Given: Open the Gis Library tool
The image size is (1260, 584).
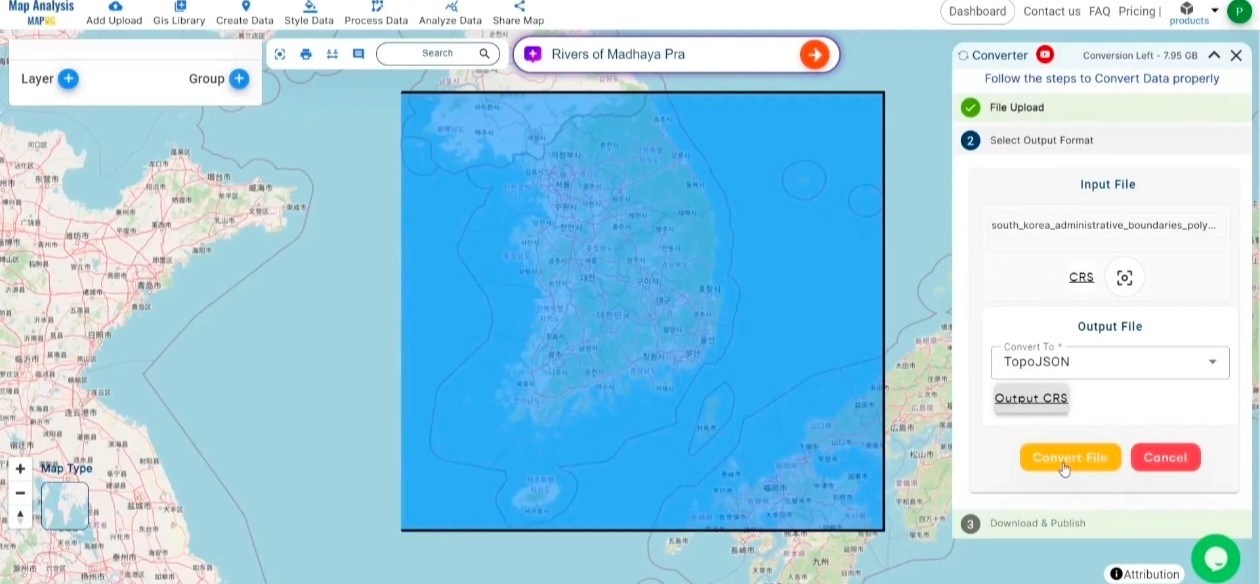Looking at the screenshot, I should tap(178, 14).
